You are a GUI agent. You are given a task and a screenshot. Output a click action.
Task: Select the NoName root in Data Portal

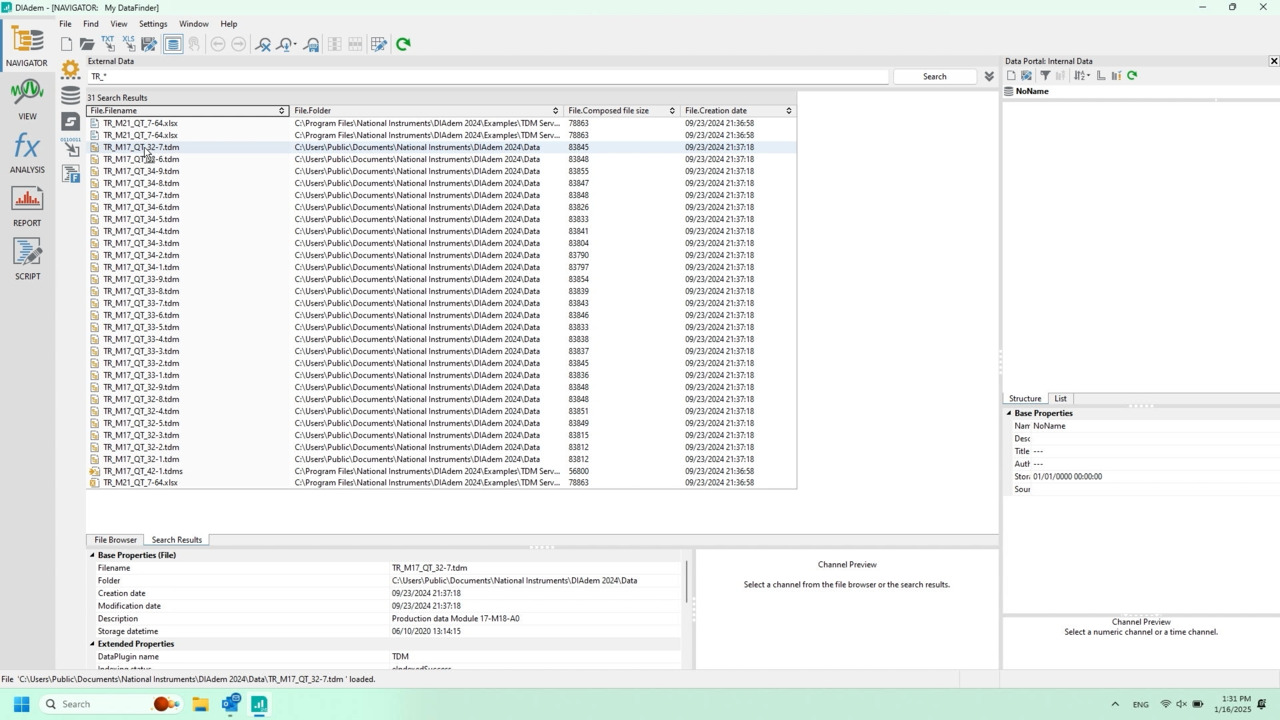point(1032,92)
